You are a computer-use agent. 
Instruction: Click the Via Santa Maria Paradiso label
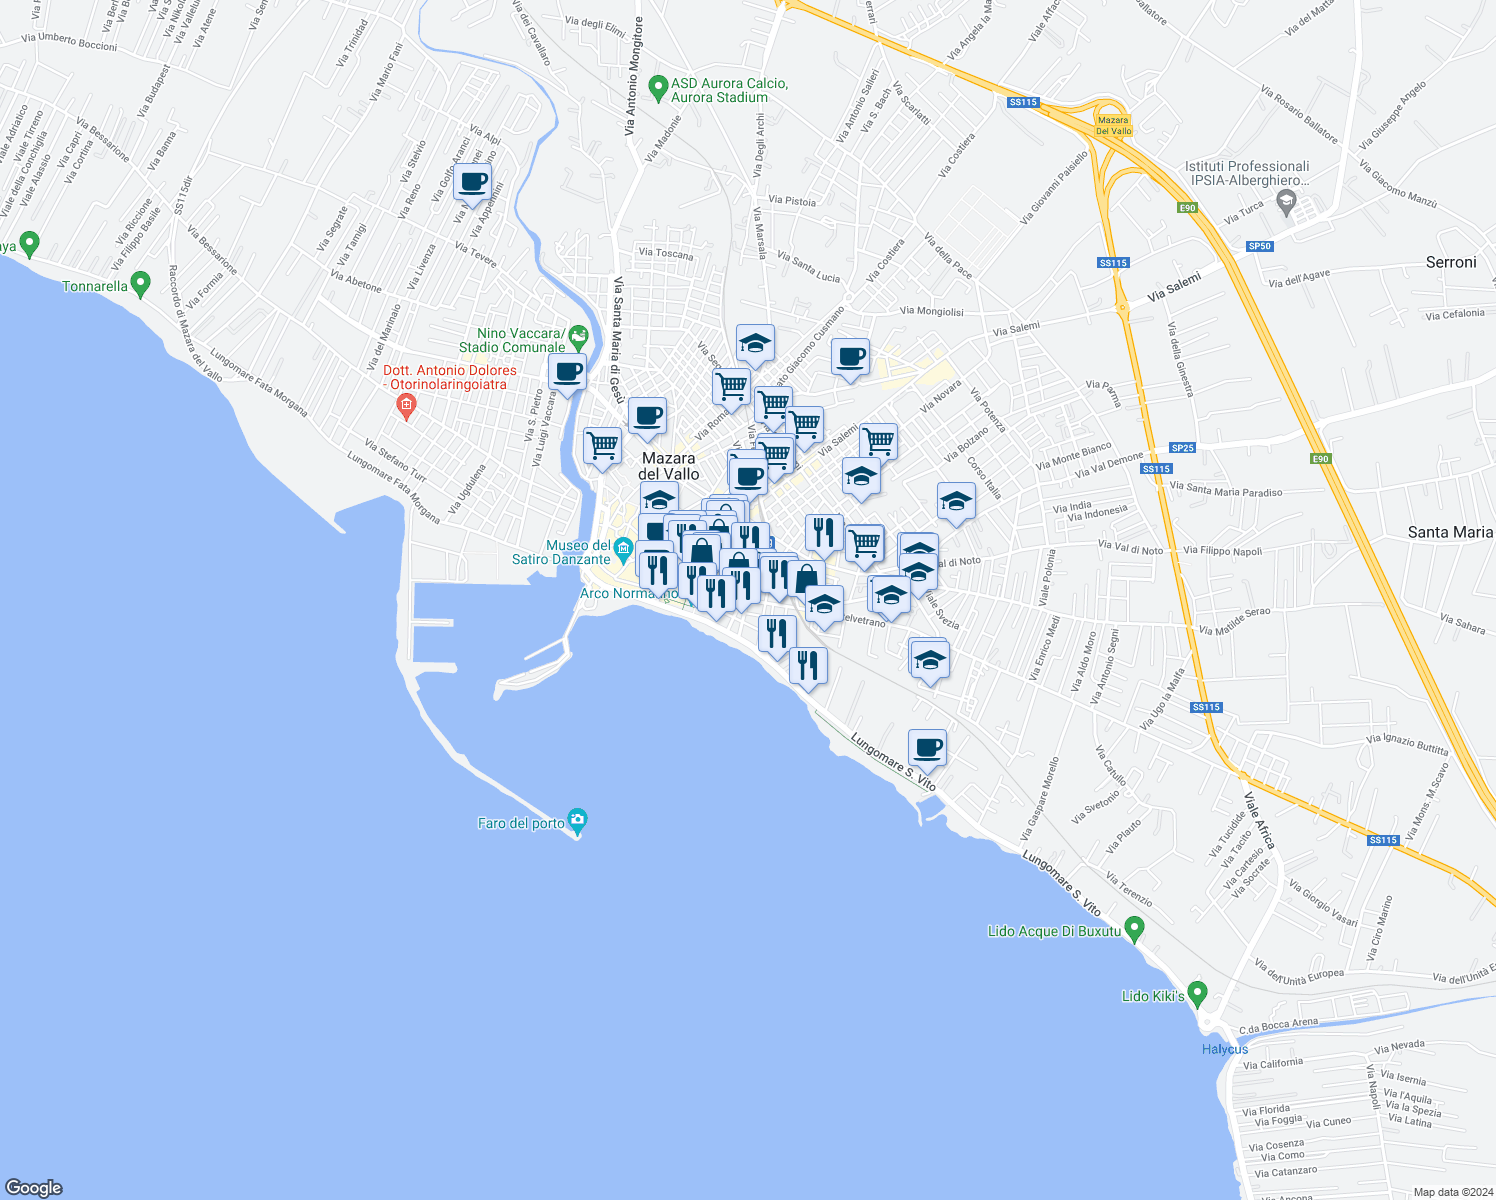(1226, 489)
